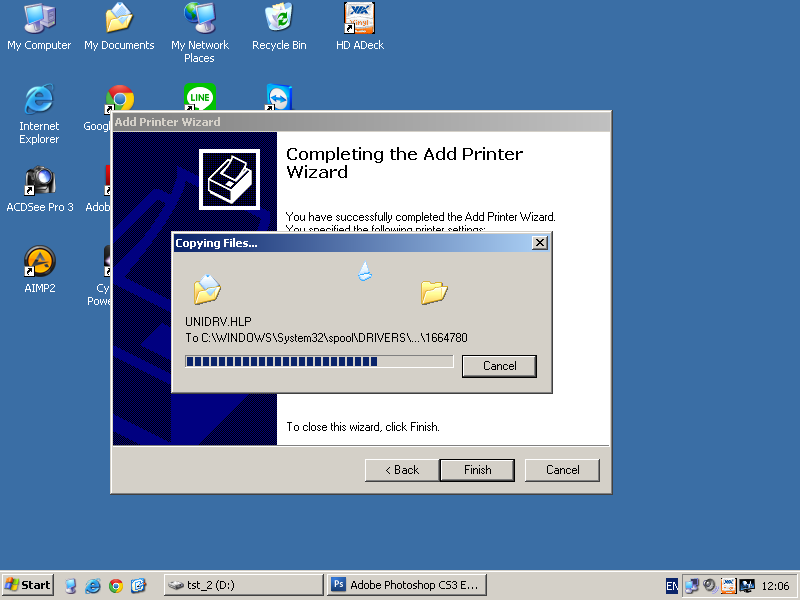
Task: Click 'Completing the Add Printer Wizard' heading
Action: (x=405, y=163)
